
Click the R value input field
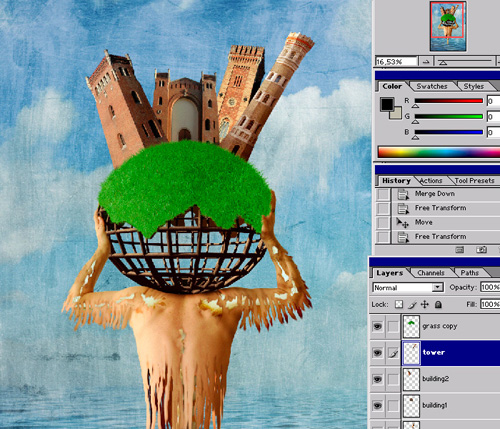coord(493,101)
